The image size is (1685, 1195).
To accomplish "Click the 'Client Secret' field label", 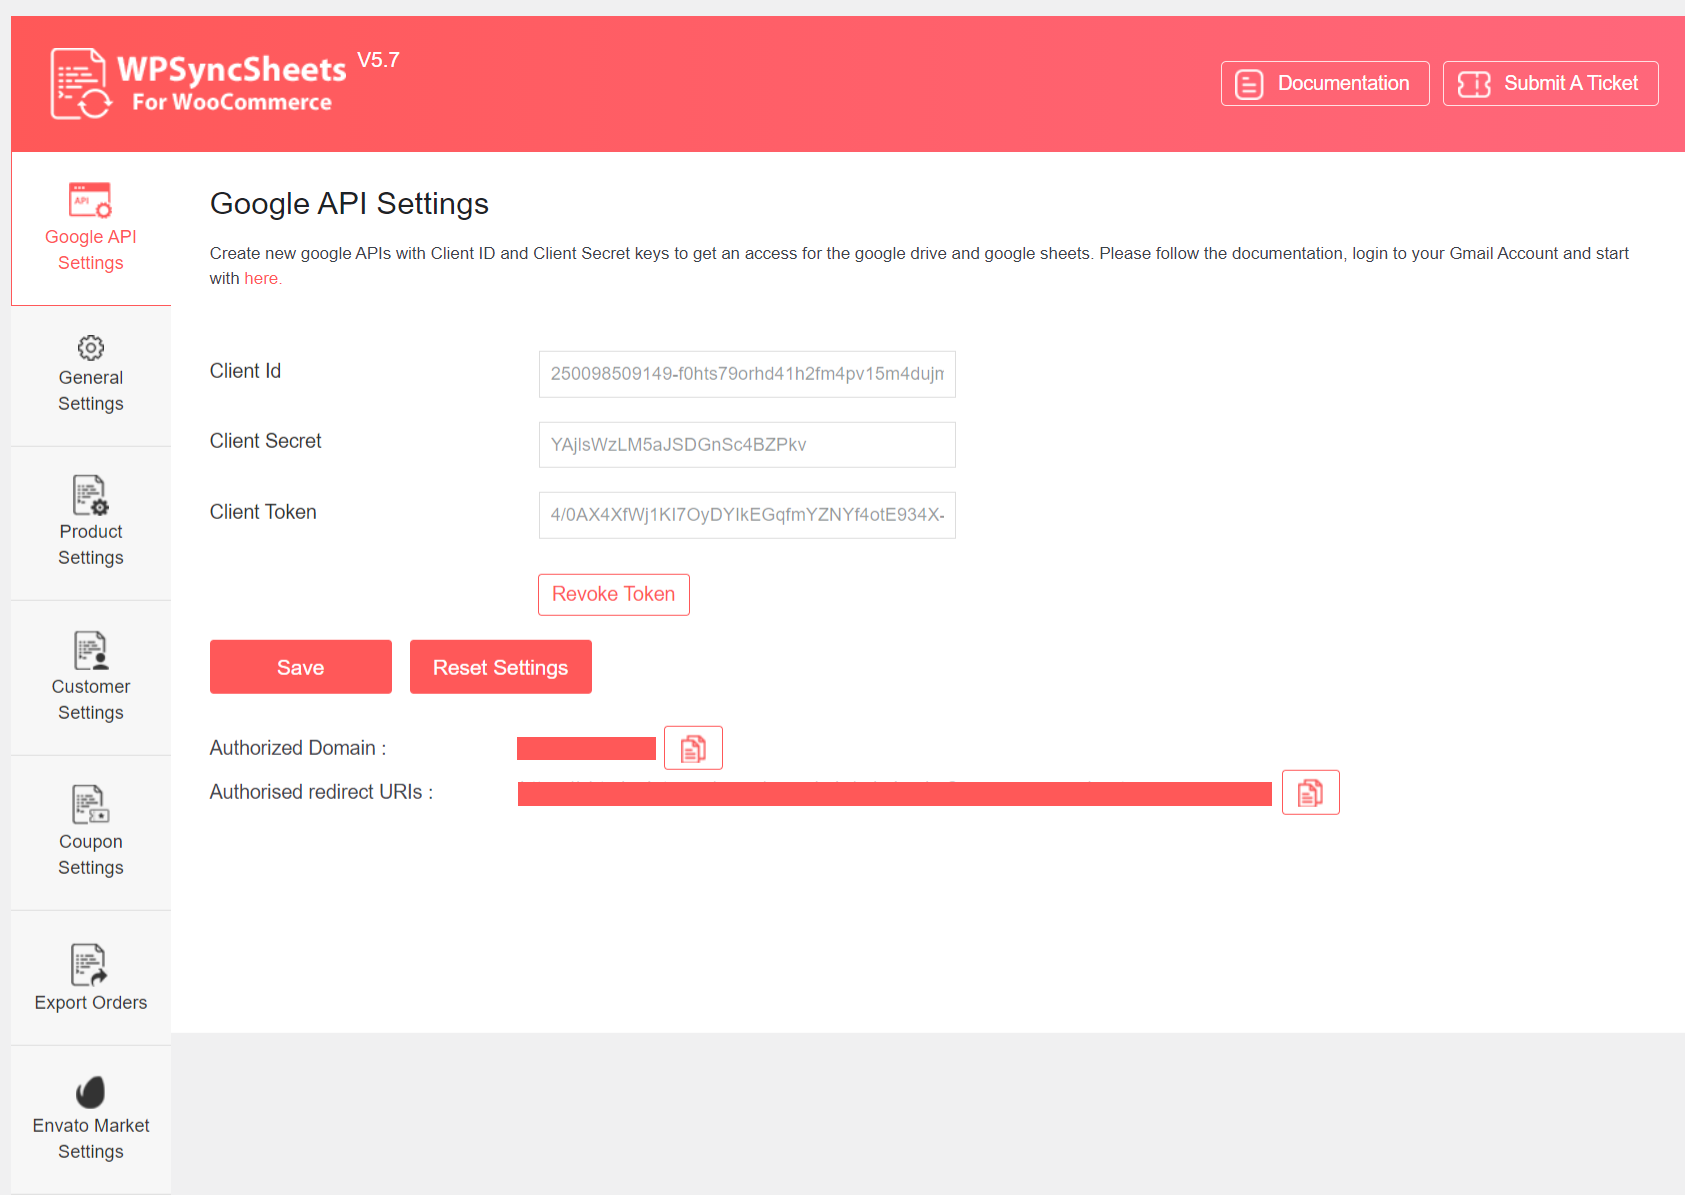I will point(265,441).
